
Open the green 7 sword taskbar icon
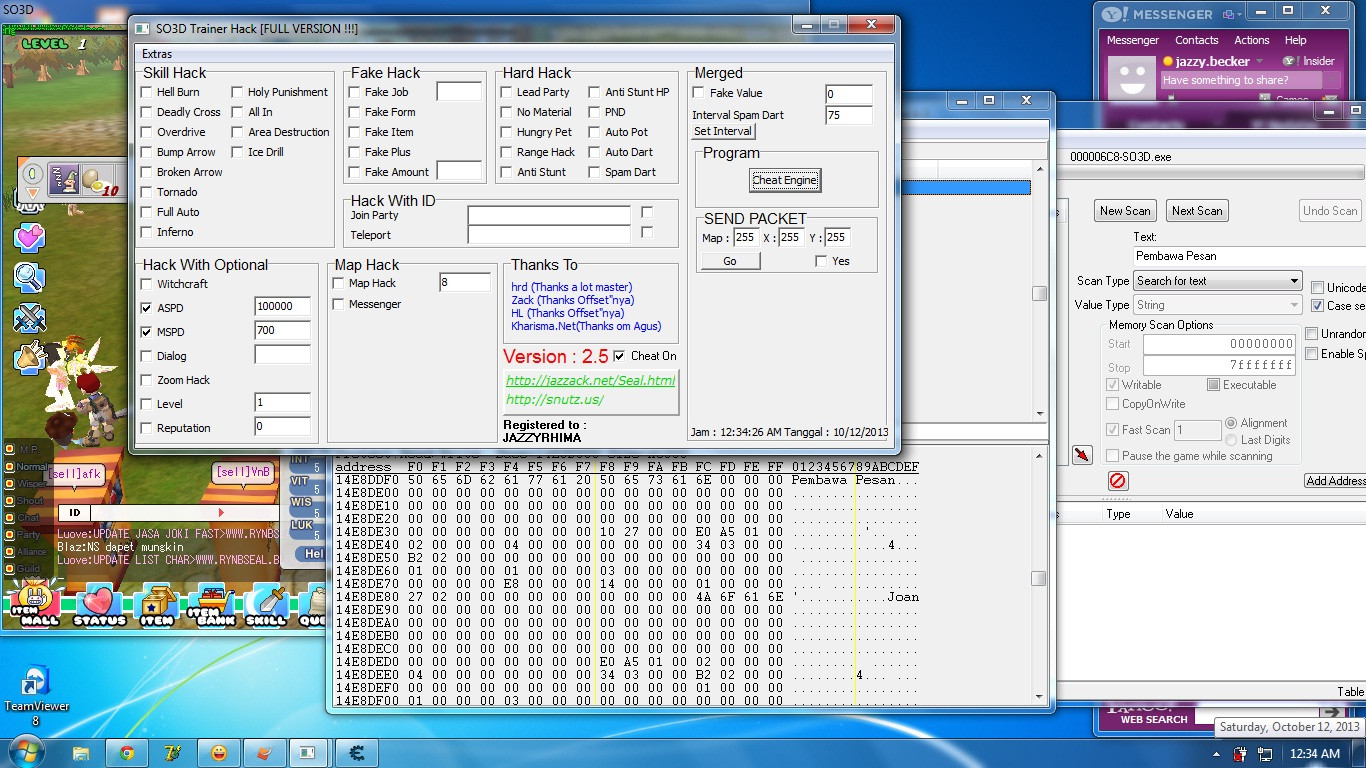[x=173, y=752]
